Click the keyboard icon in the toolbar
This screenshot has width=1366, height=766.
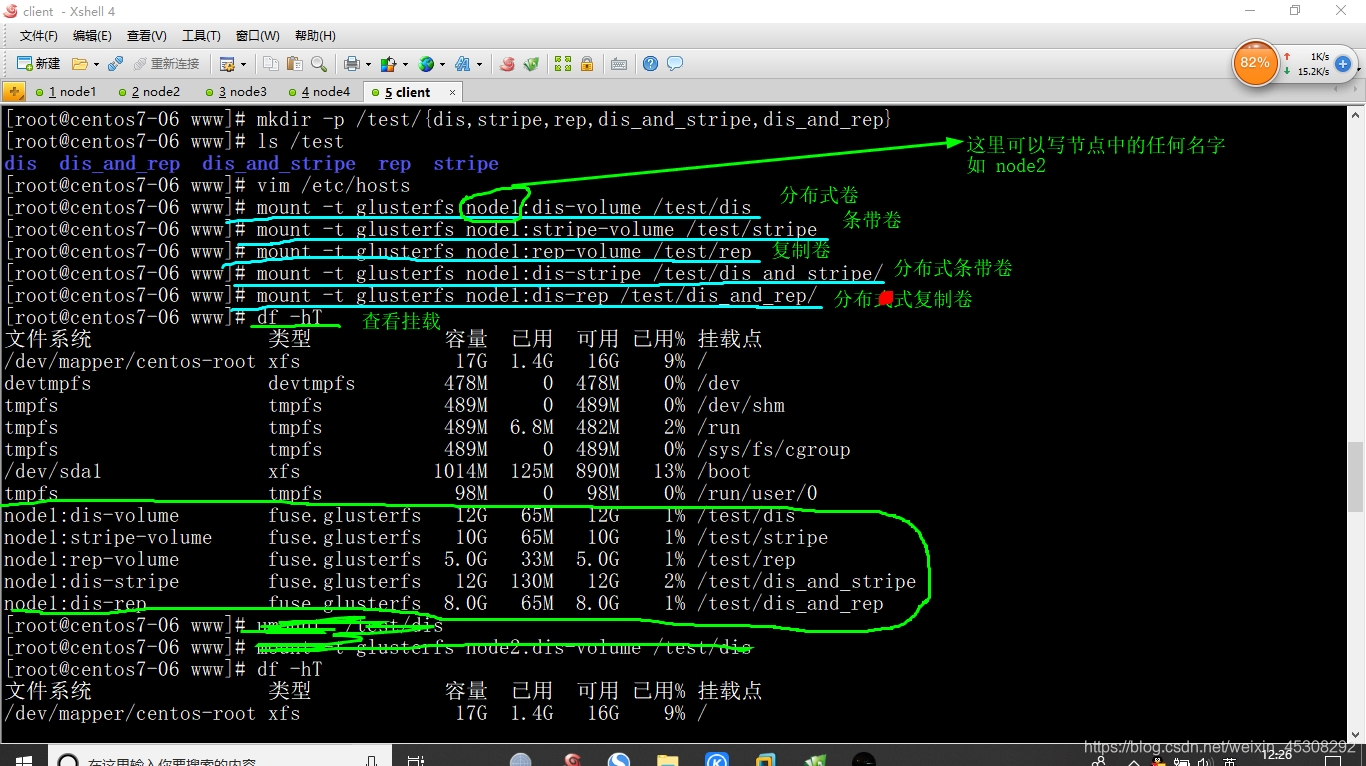point(619,64)
